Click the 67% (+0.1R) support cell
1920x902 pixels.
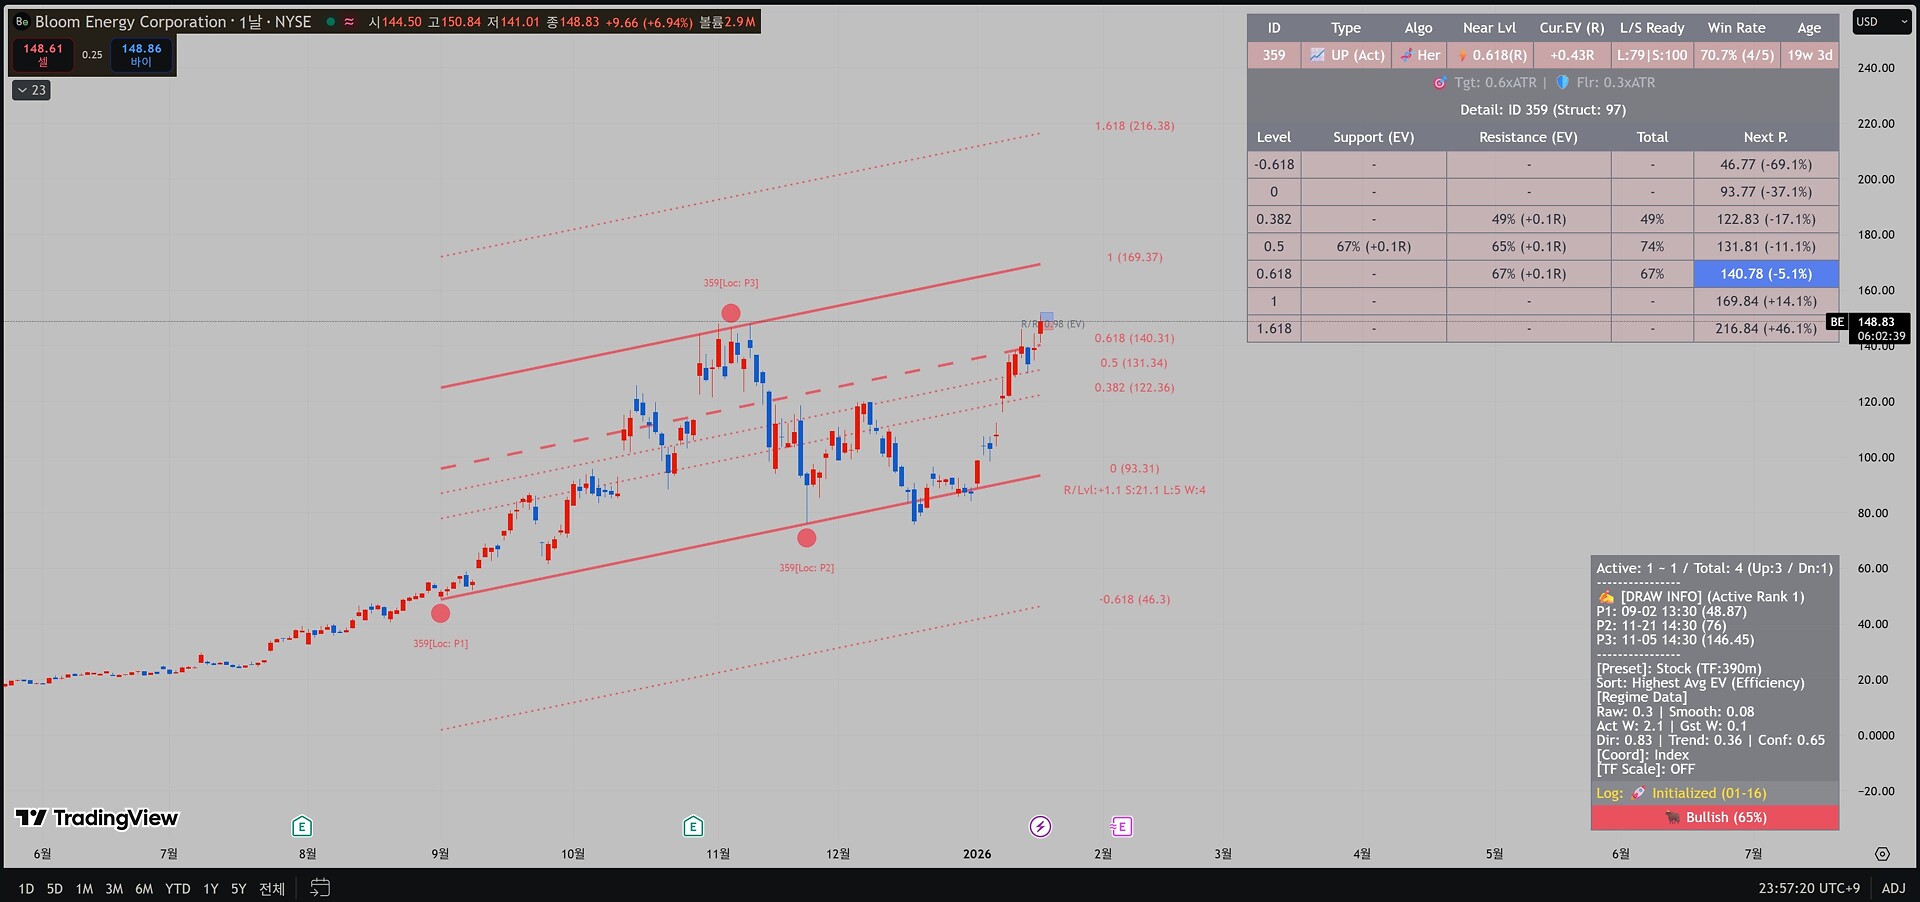tap(1374, 246)
